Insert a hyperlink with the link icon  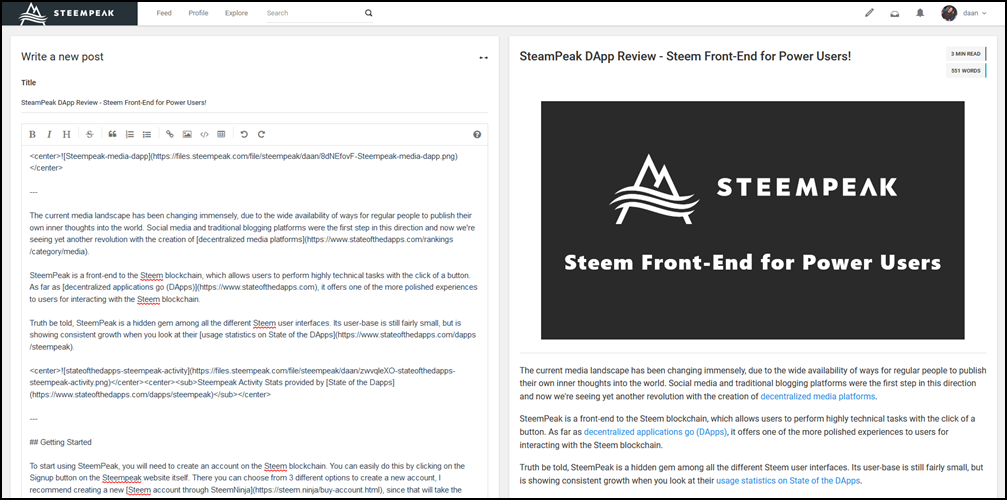click(170, 134)
